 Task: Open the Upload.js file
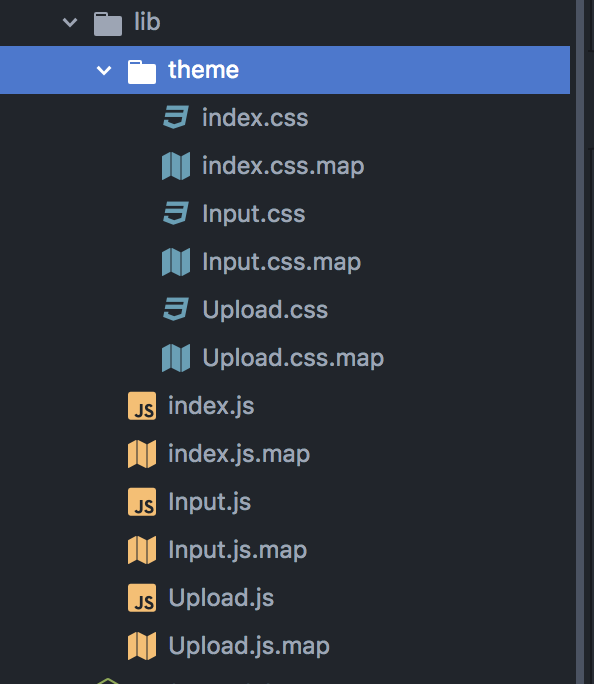221,598
